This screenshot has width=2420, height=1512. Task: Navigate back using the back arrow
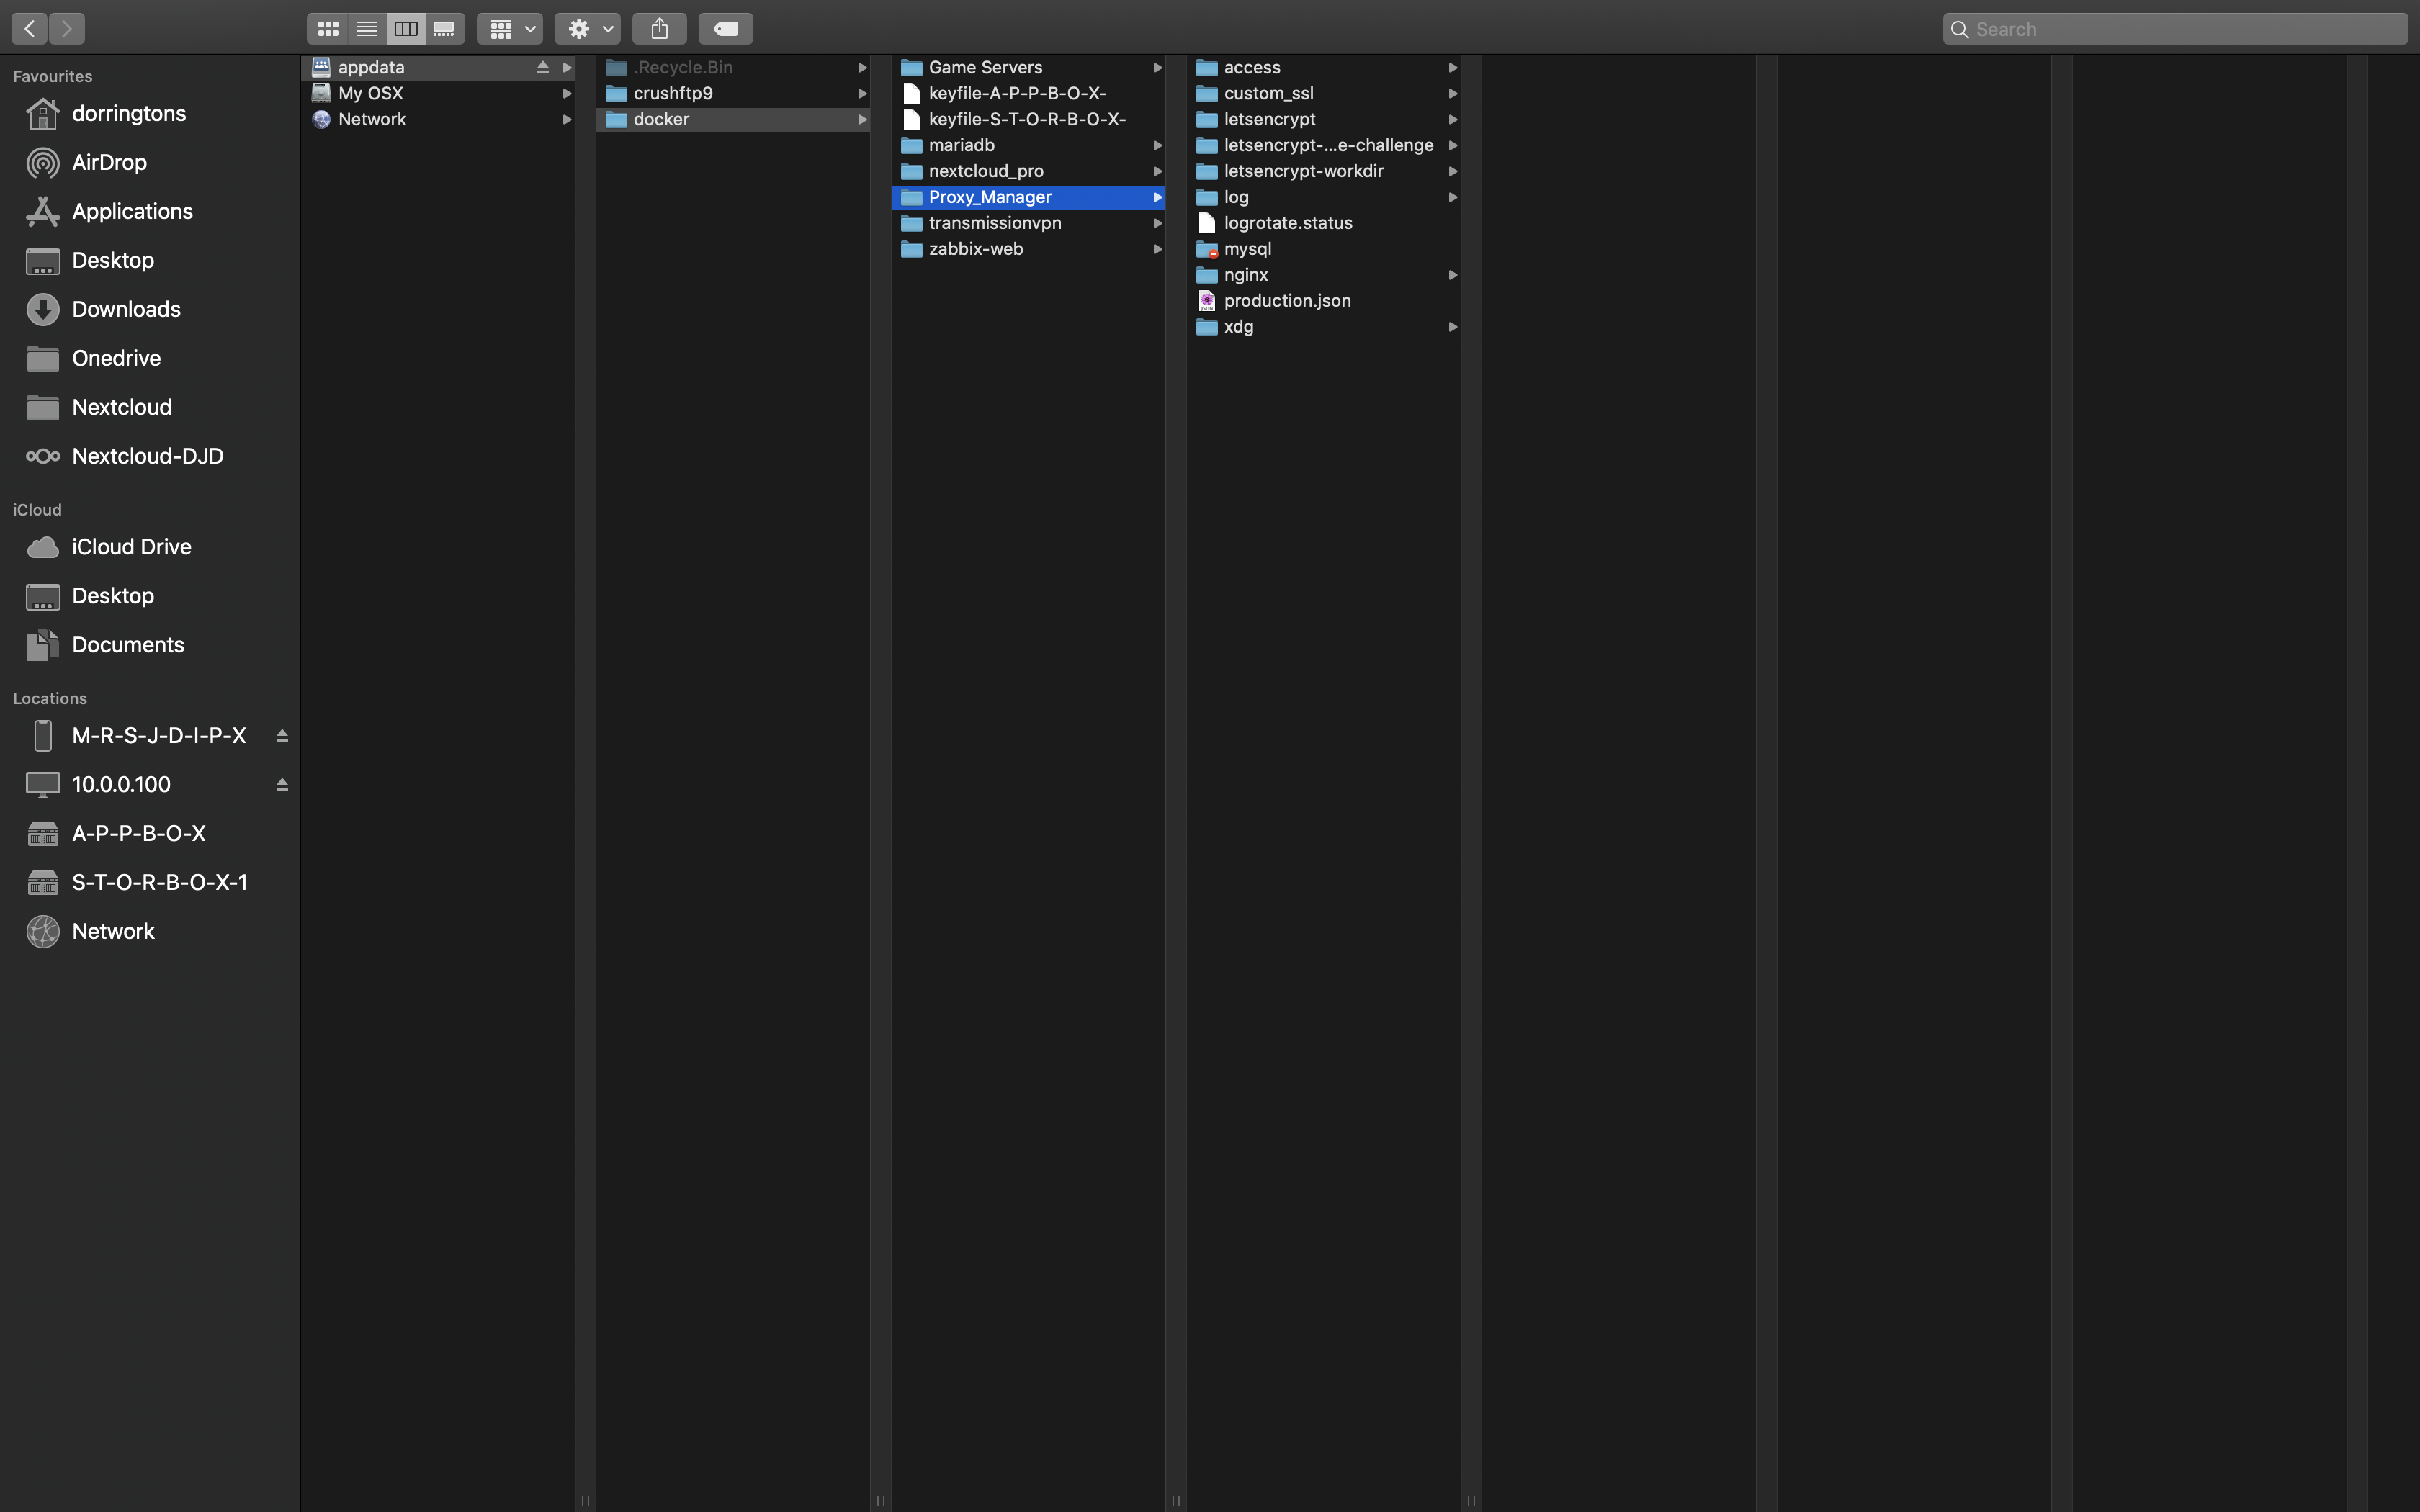pyautogui.click(x=29, y=28)
